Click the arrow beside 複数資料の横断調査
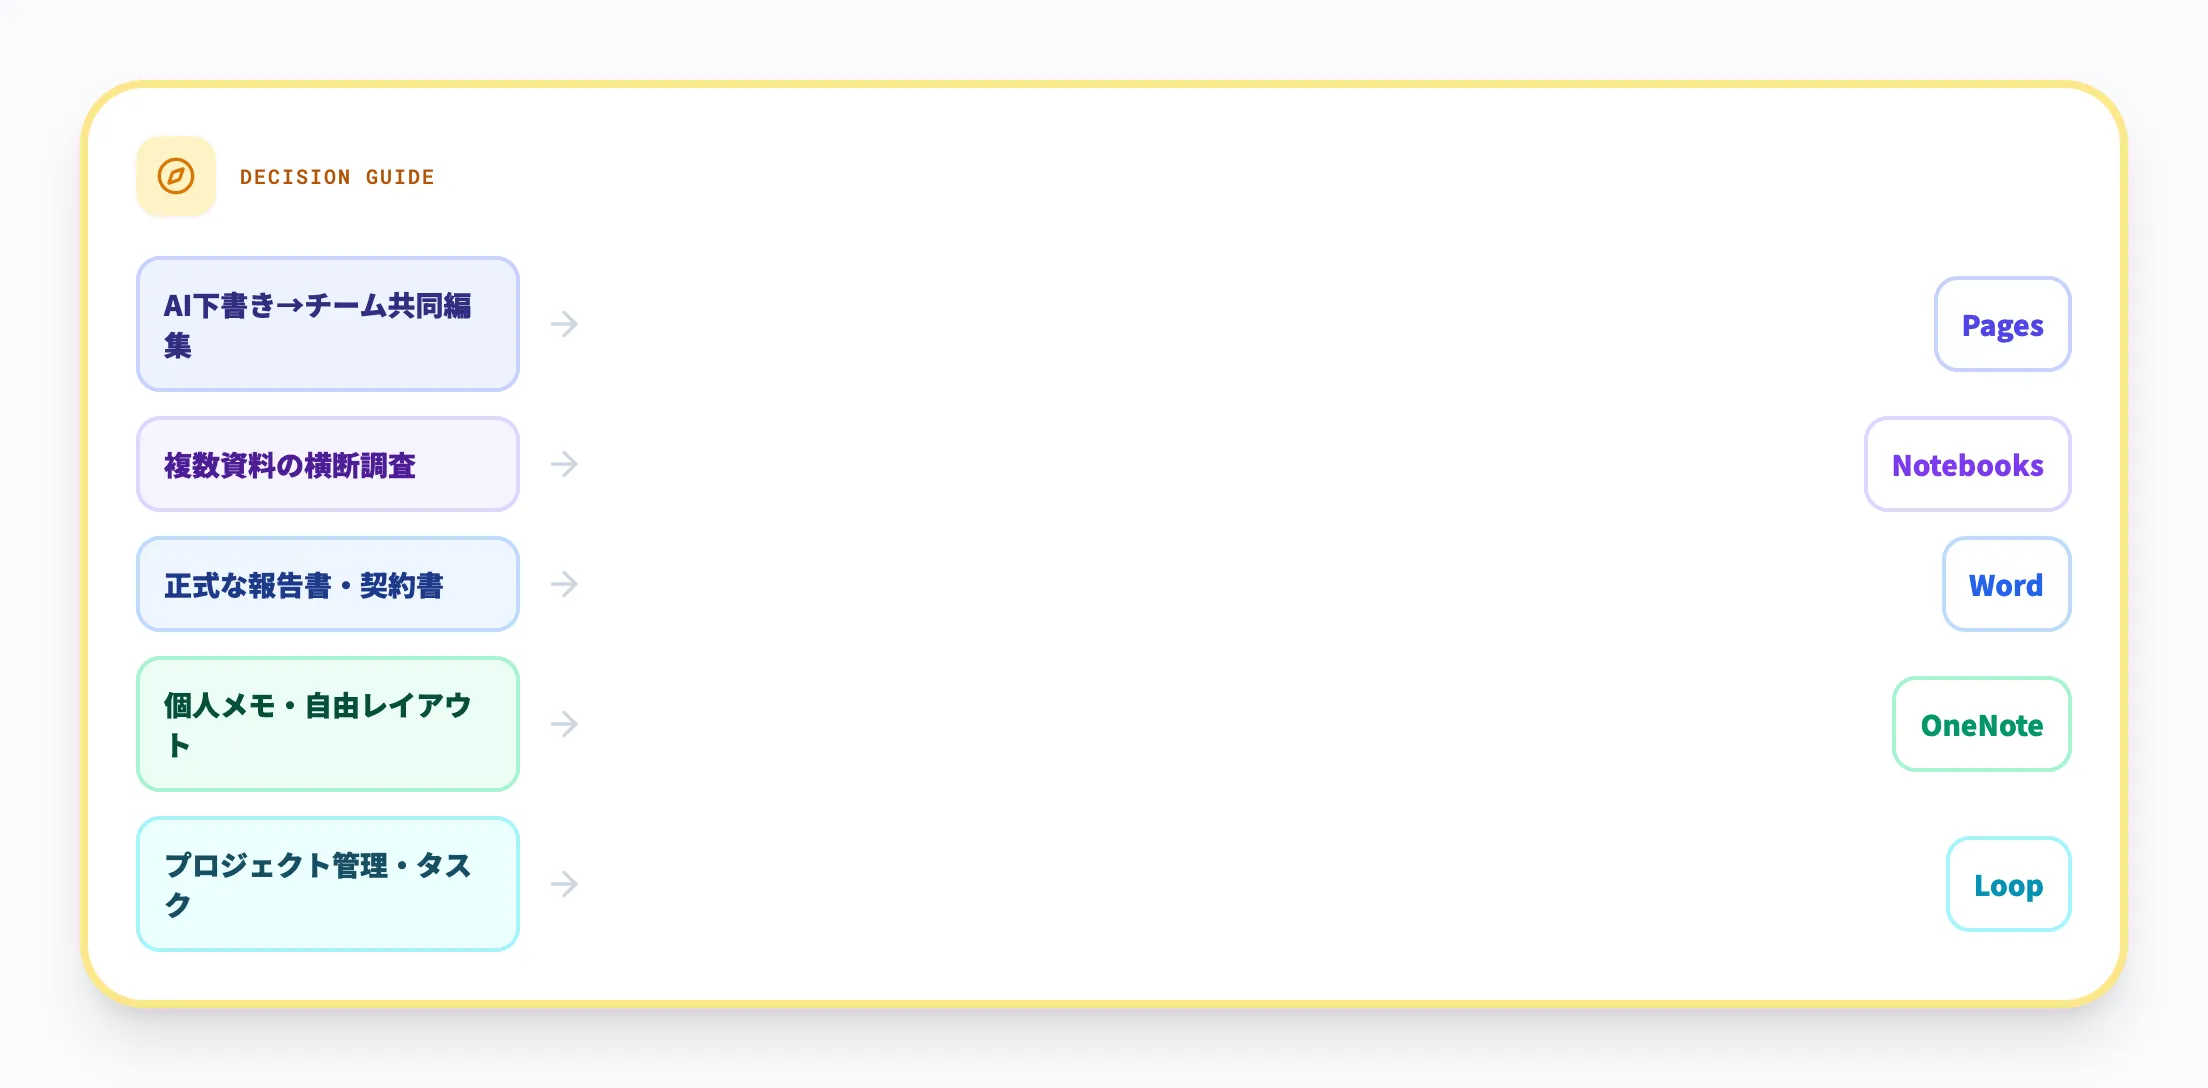The image size is (2208, 1088). 564,464
